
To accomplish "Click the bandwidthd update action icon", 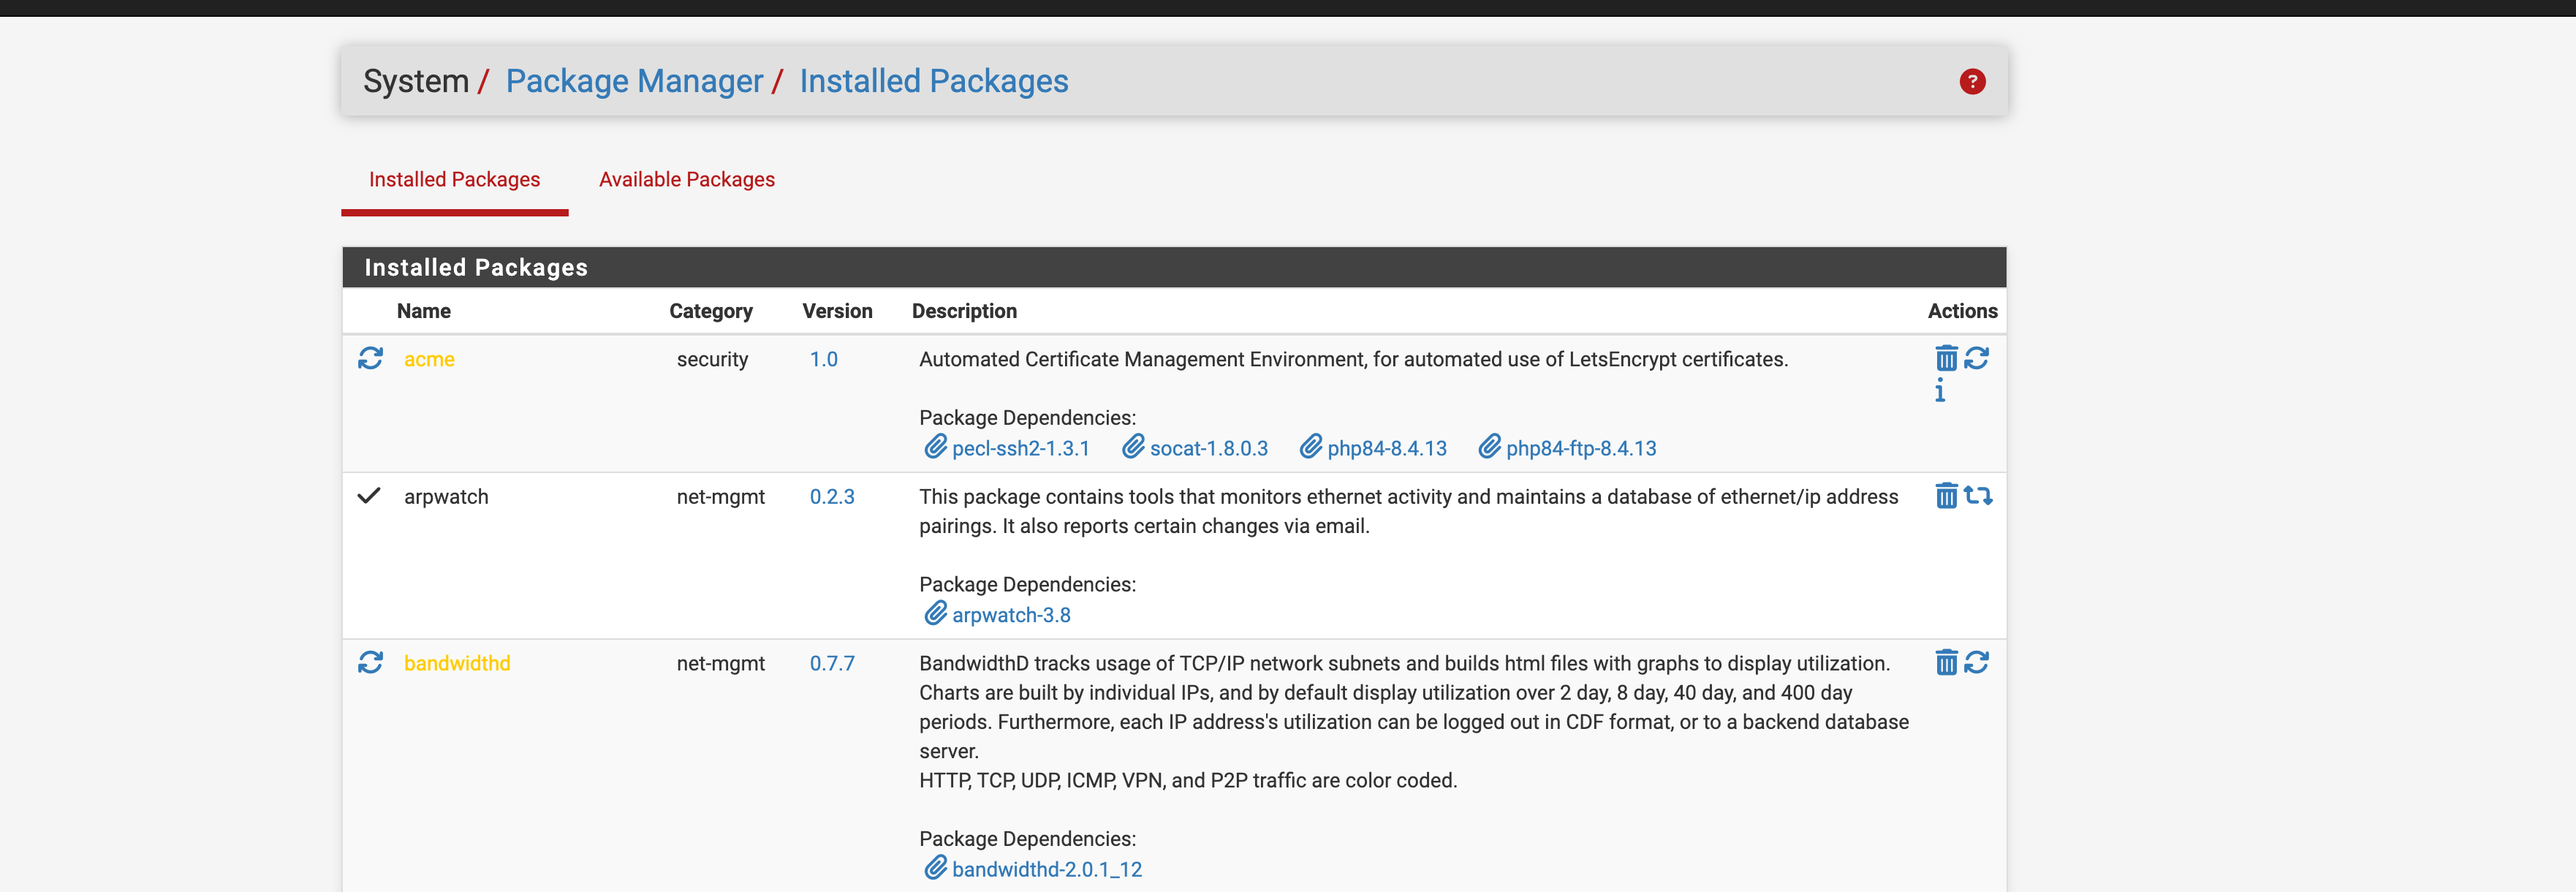I will pyautogui.click(x=1976, y=662).
